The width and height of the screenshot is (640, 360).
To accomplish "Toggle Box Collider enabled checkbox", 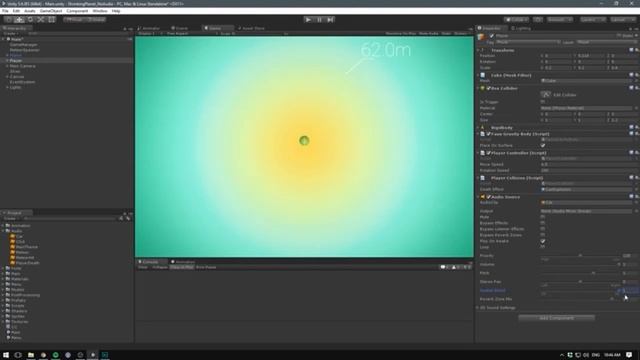I will point(489,88).
